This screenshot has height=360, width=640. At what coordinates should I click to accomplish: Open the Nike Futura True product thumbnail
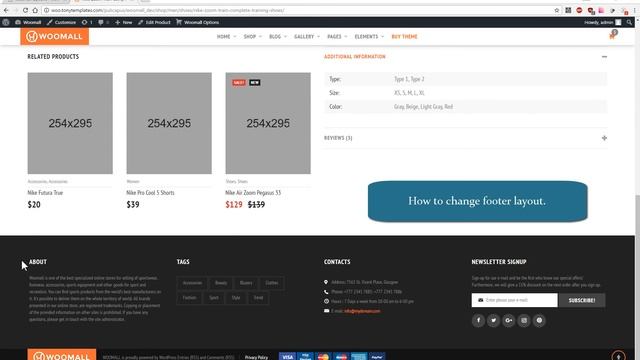70,123
